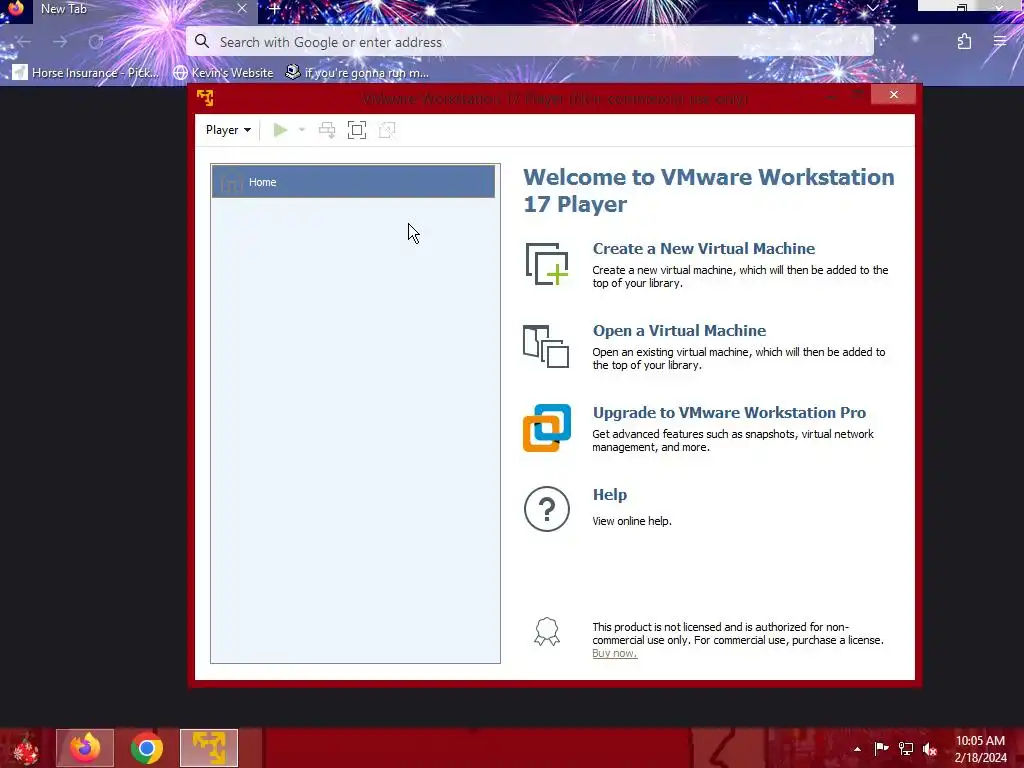The width and height of the screenshot is (1024, 768).
Task: Select Upgrade to VMware Workstation Pro link
Action: click(x=729, y=413)
